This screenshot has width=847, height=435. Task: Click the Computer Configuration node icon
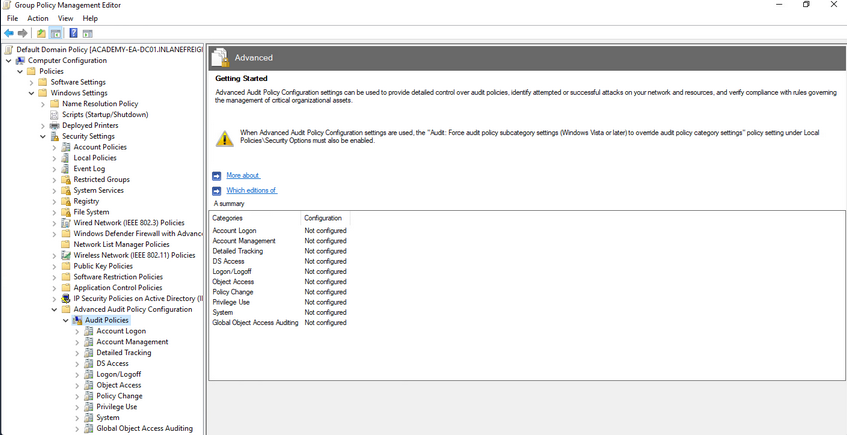[20, 60]
